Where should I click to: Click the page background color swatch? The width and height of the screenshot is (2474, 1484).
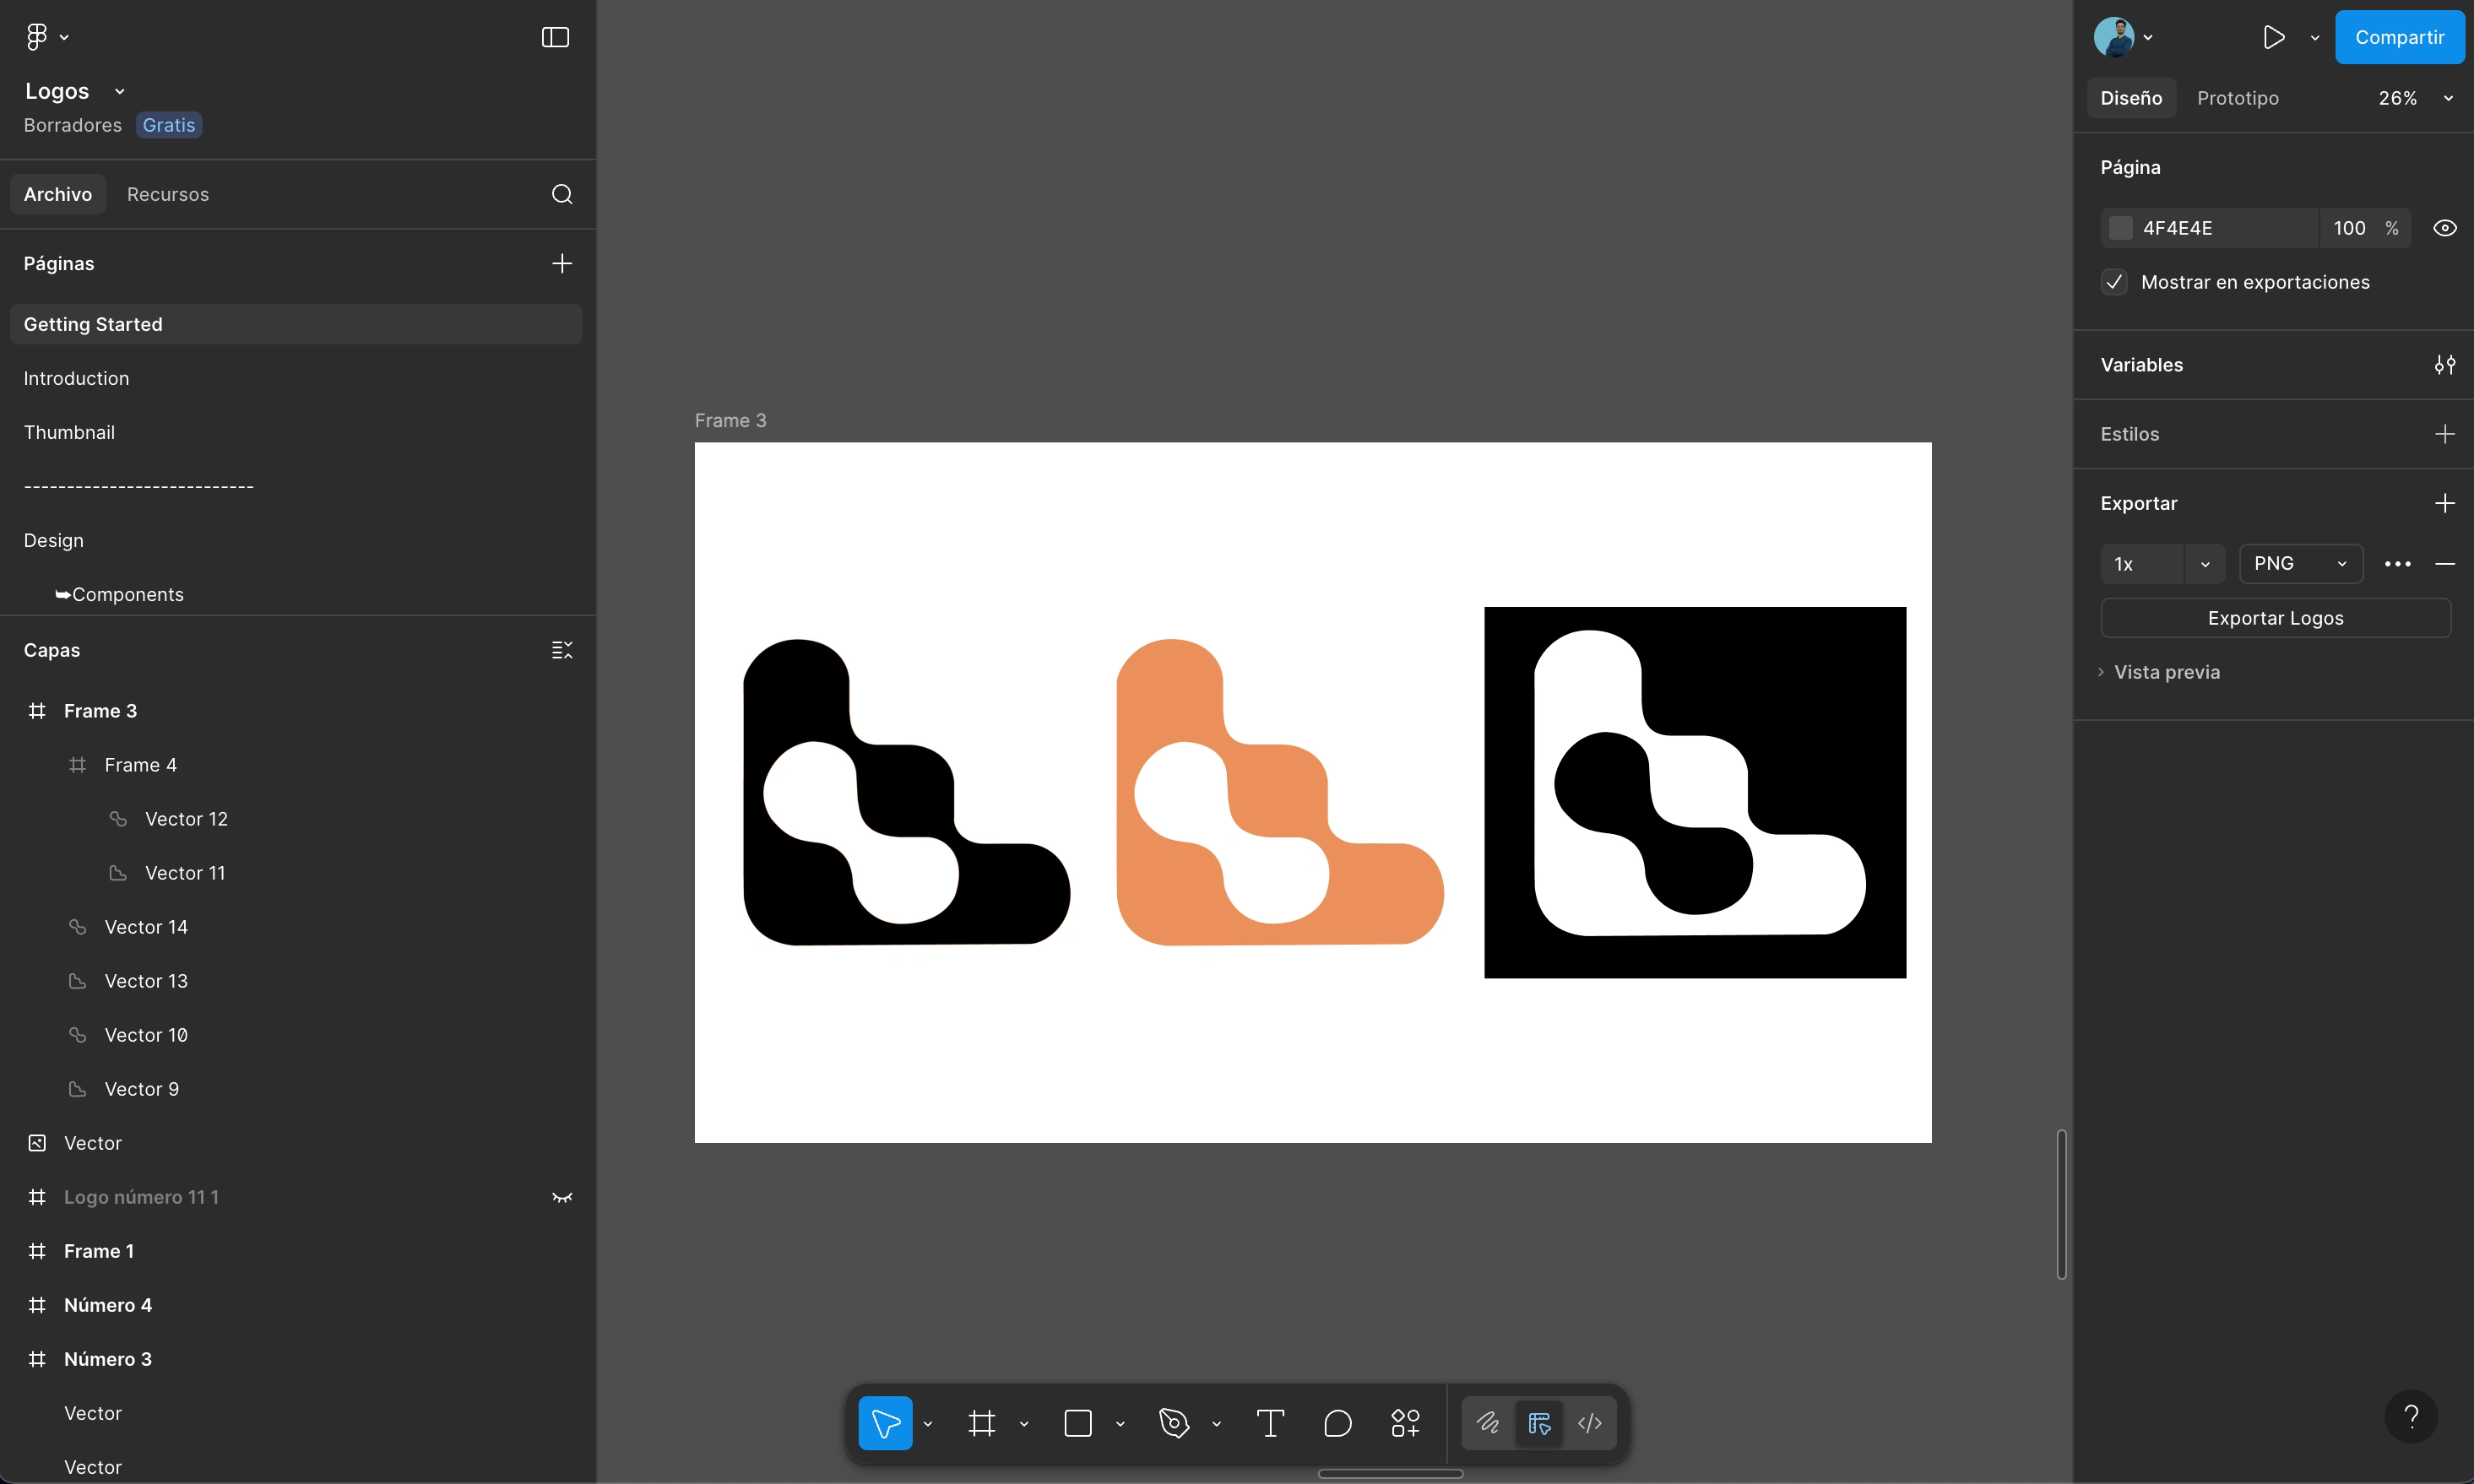tap(2120, 228)
